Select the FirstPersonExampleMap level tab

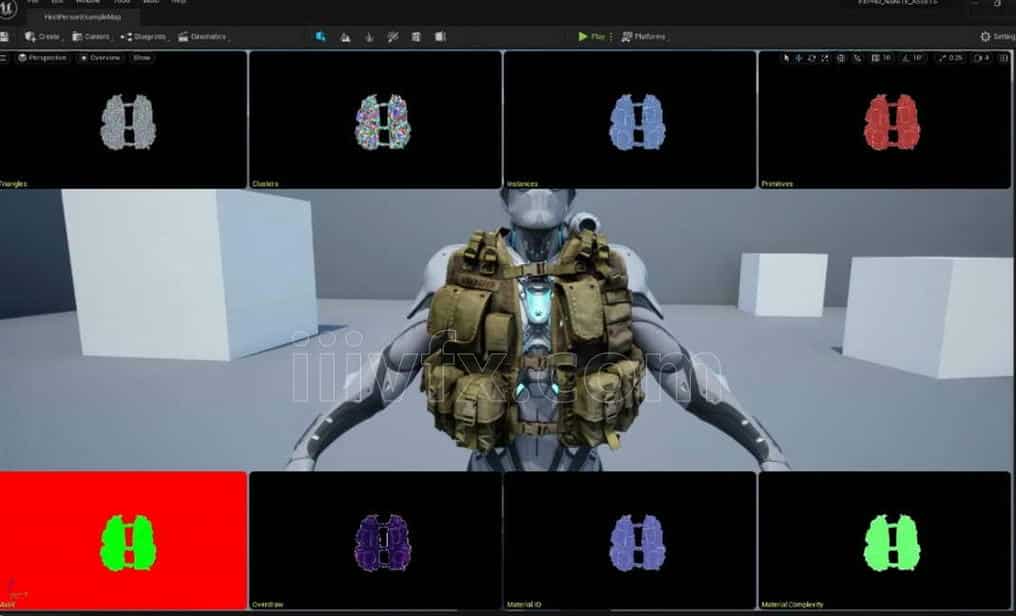pyautogui.click(x=83, y=17)
